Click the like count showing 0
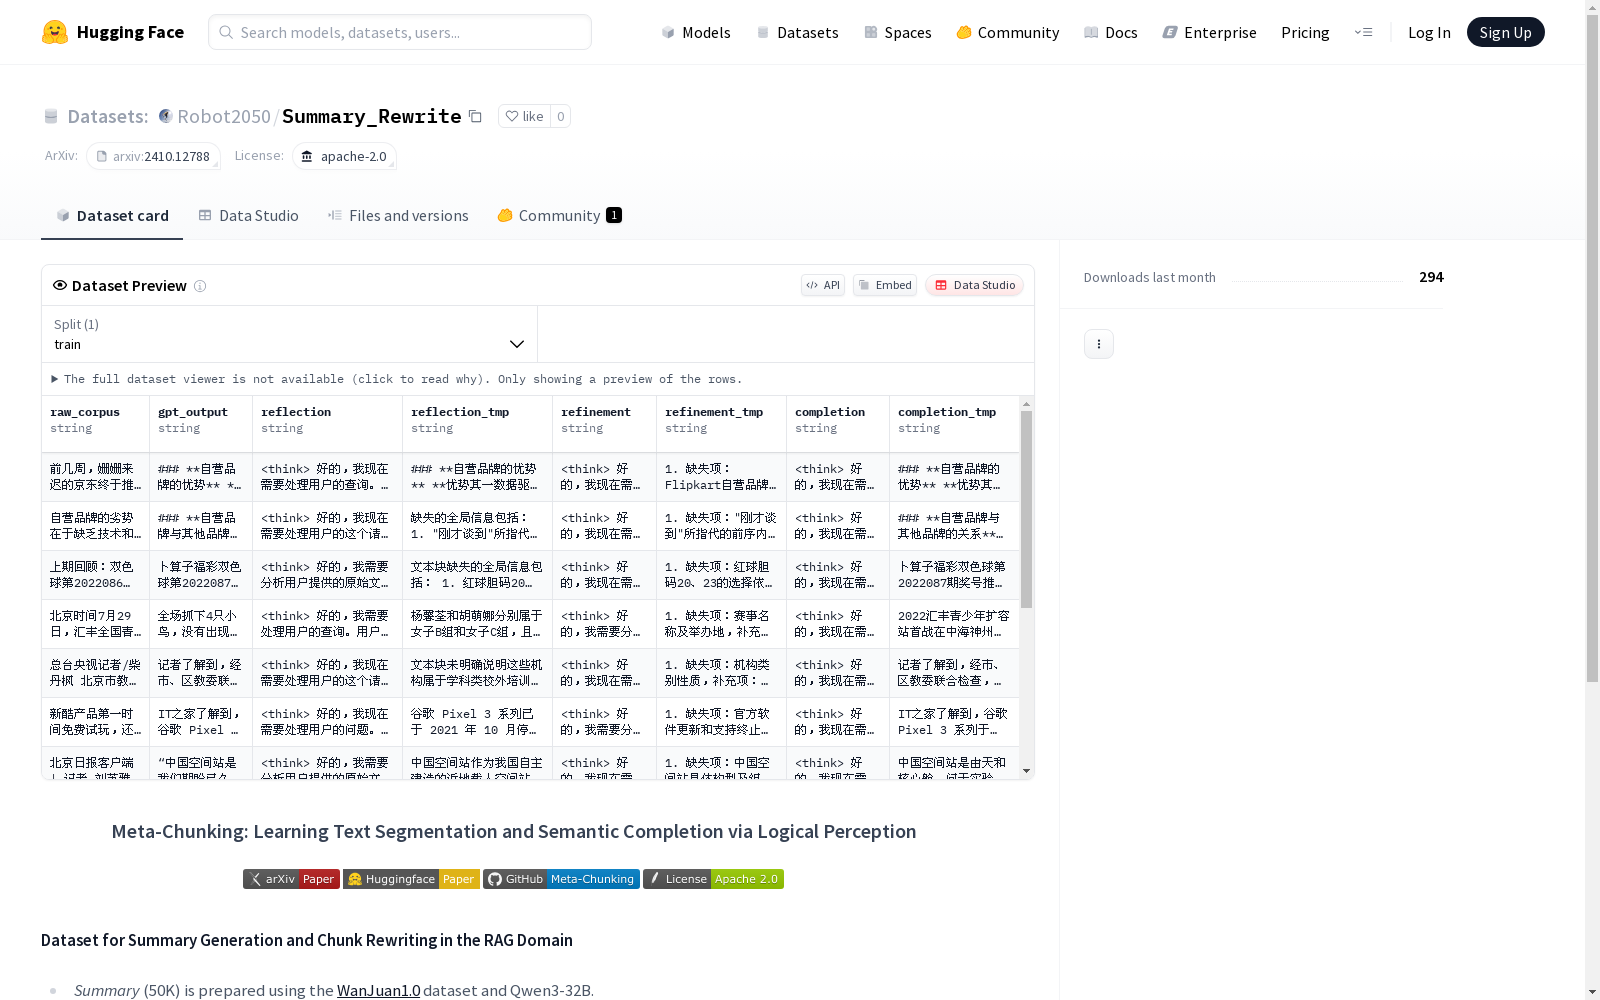This screenshot has height=1000, width=1600. click(561, 116)
